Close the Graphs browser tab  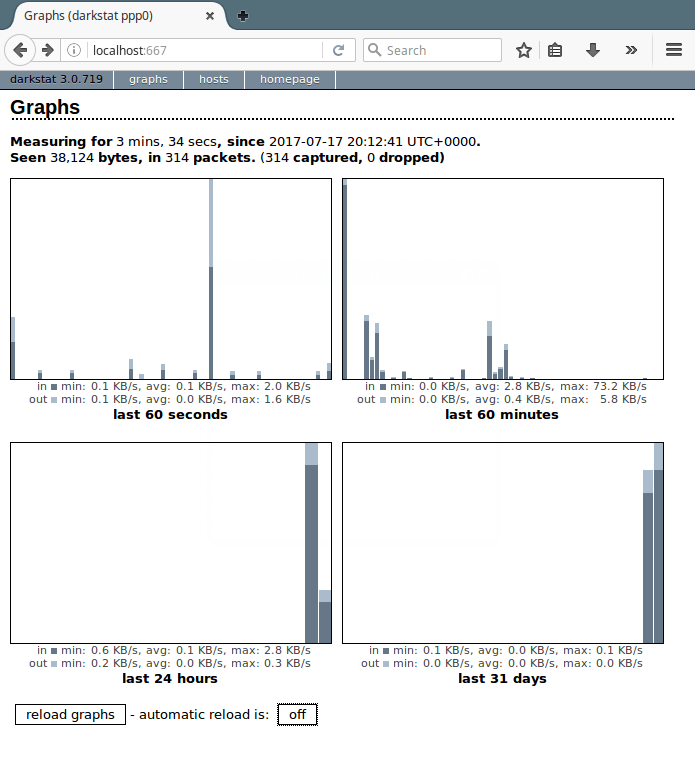coord(210,16)
